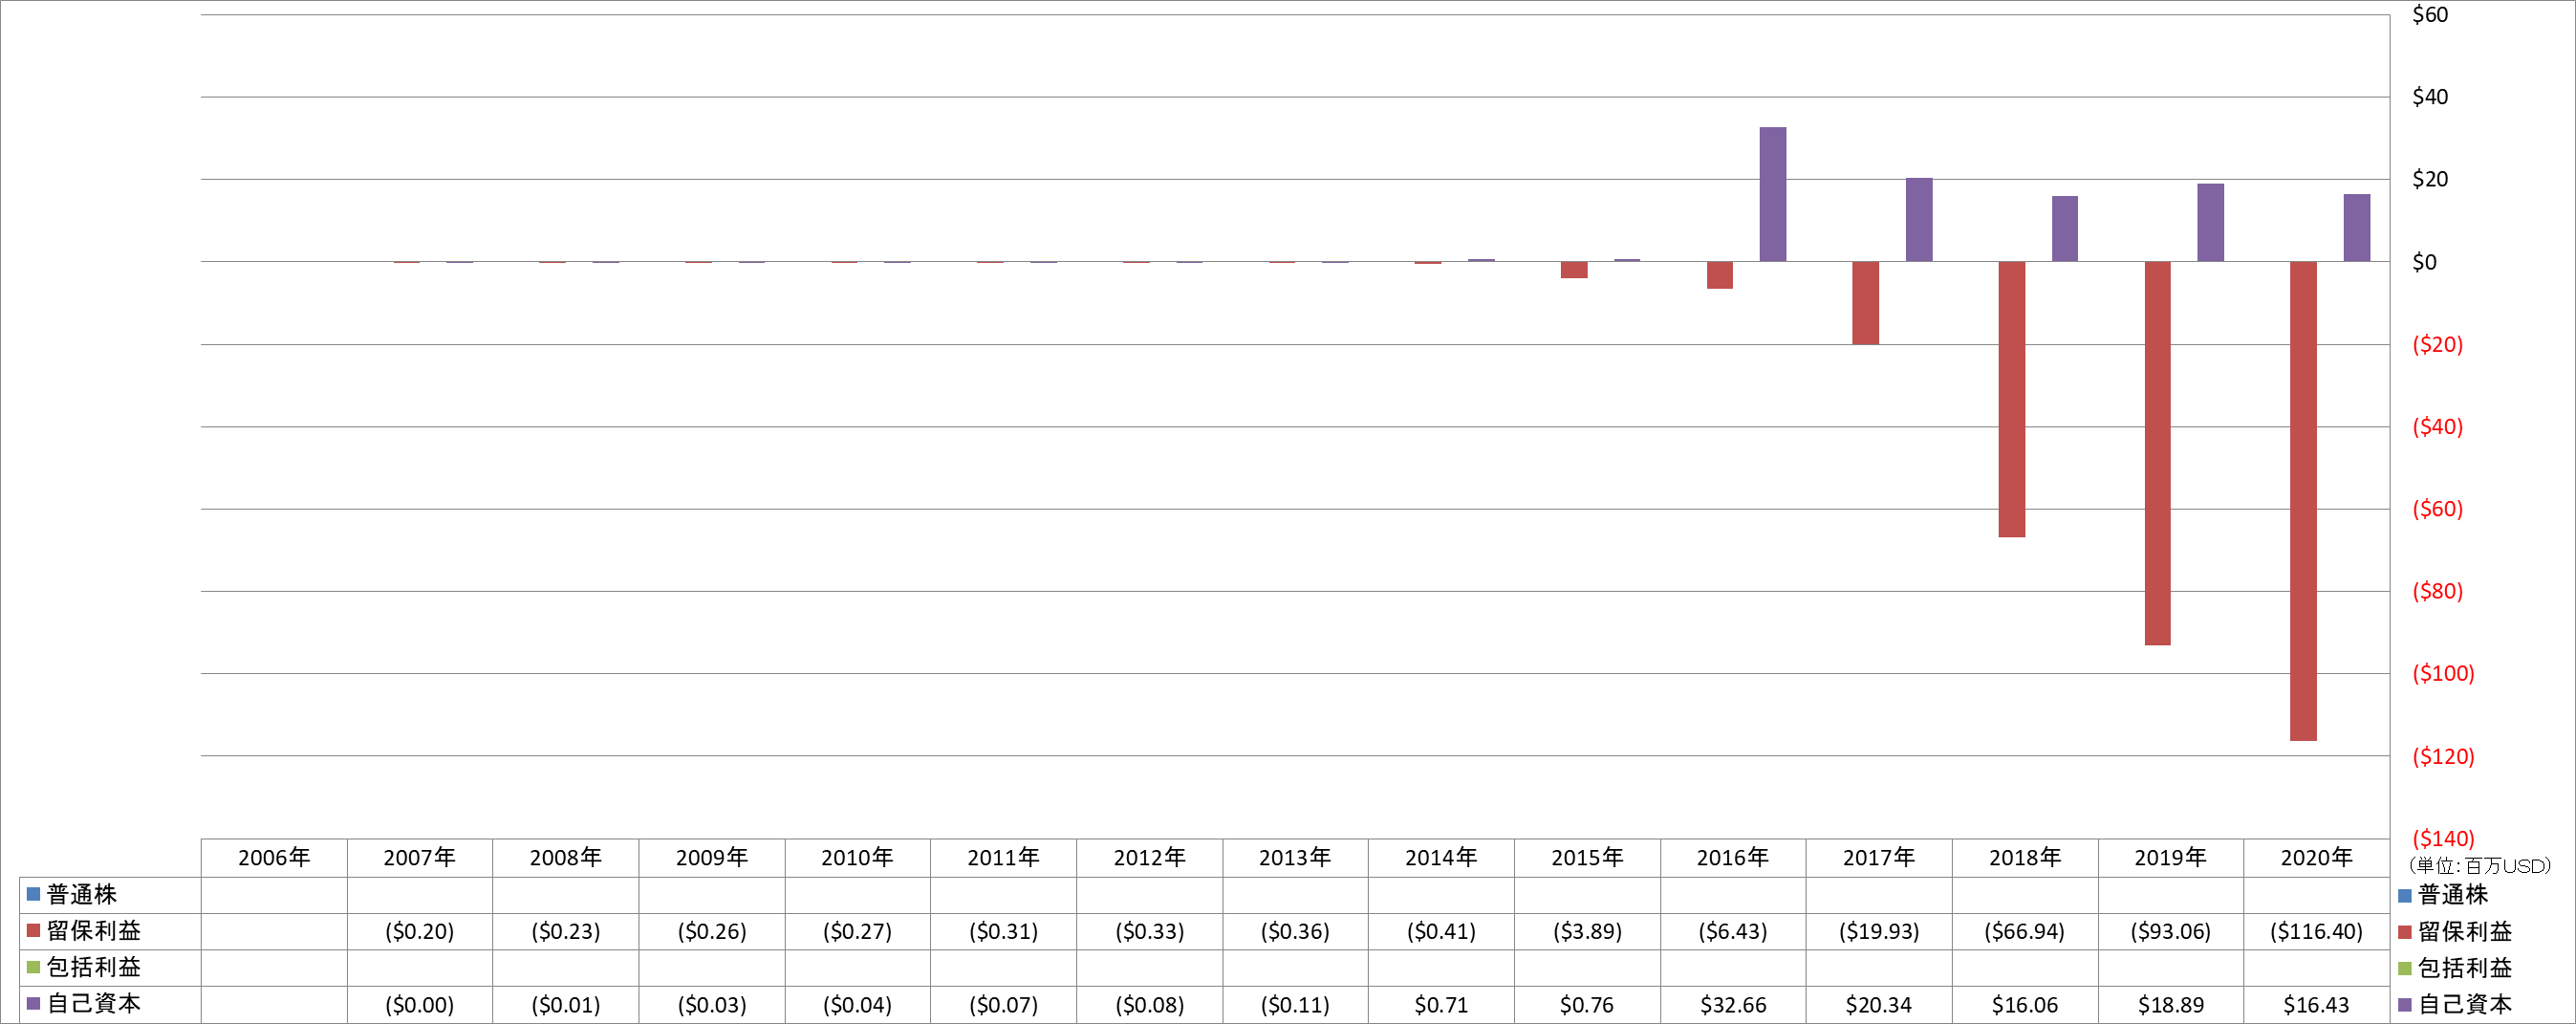Select the 2019年 column header

2172,858
